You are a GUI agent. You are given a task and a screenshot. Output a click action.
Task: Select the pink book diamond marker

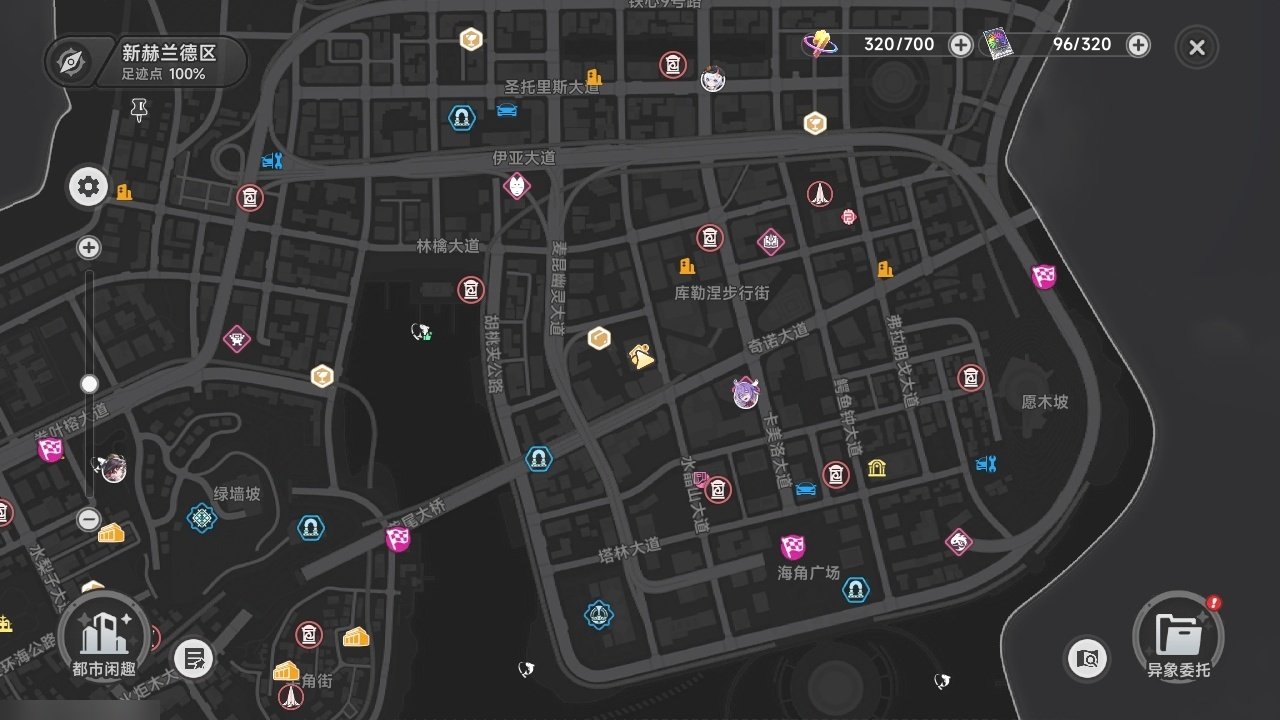[770, 241]
